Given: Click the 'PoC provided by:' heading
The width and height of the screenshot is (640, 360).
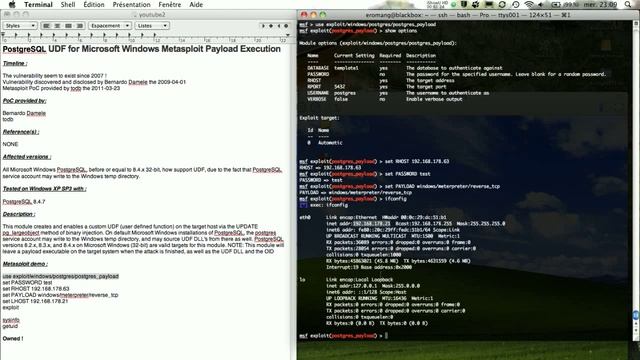Looking at the screenshot, I should point(24,100).
